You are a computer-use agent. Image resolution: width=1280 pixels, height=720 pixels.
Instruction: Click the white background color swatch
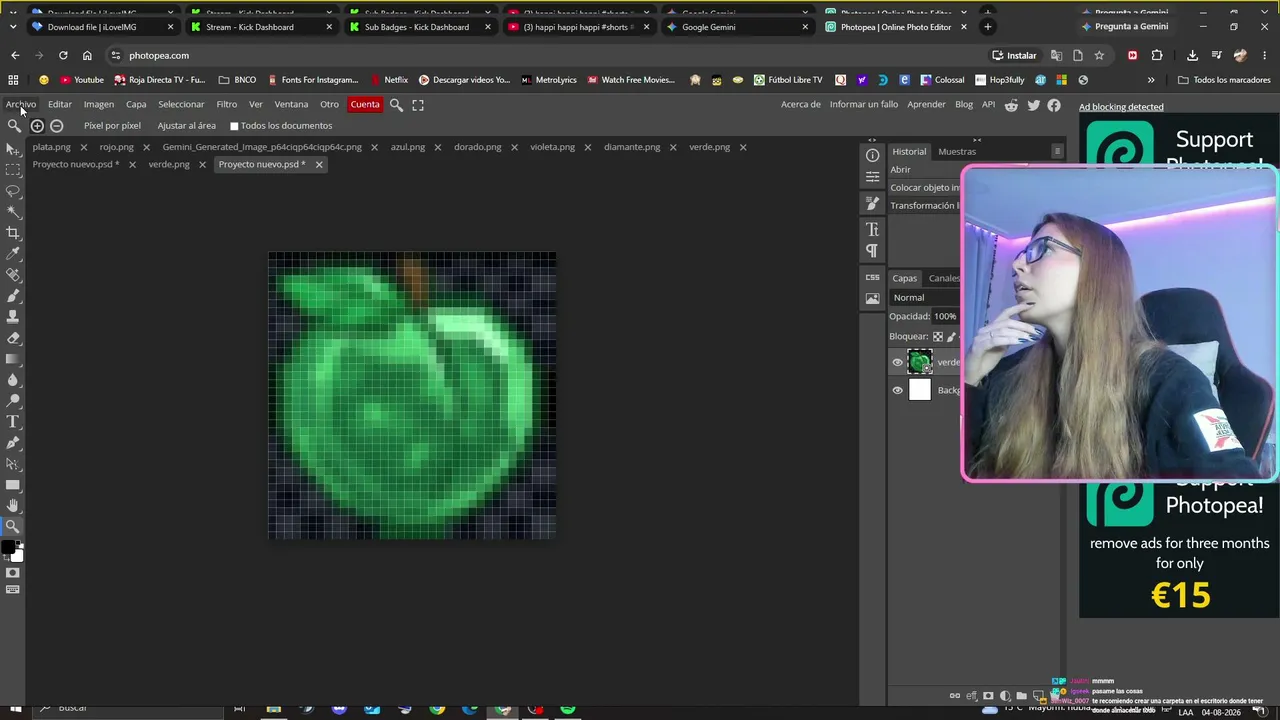click(17, 555)
